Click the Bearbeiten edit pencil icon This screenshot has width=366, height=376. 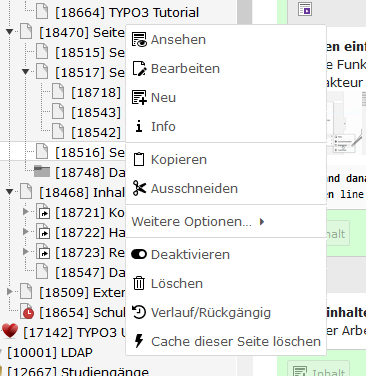(139, 69)
